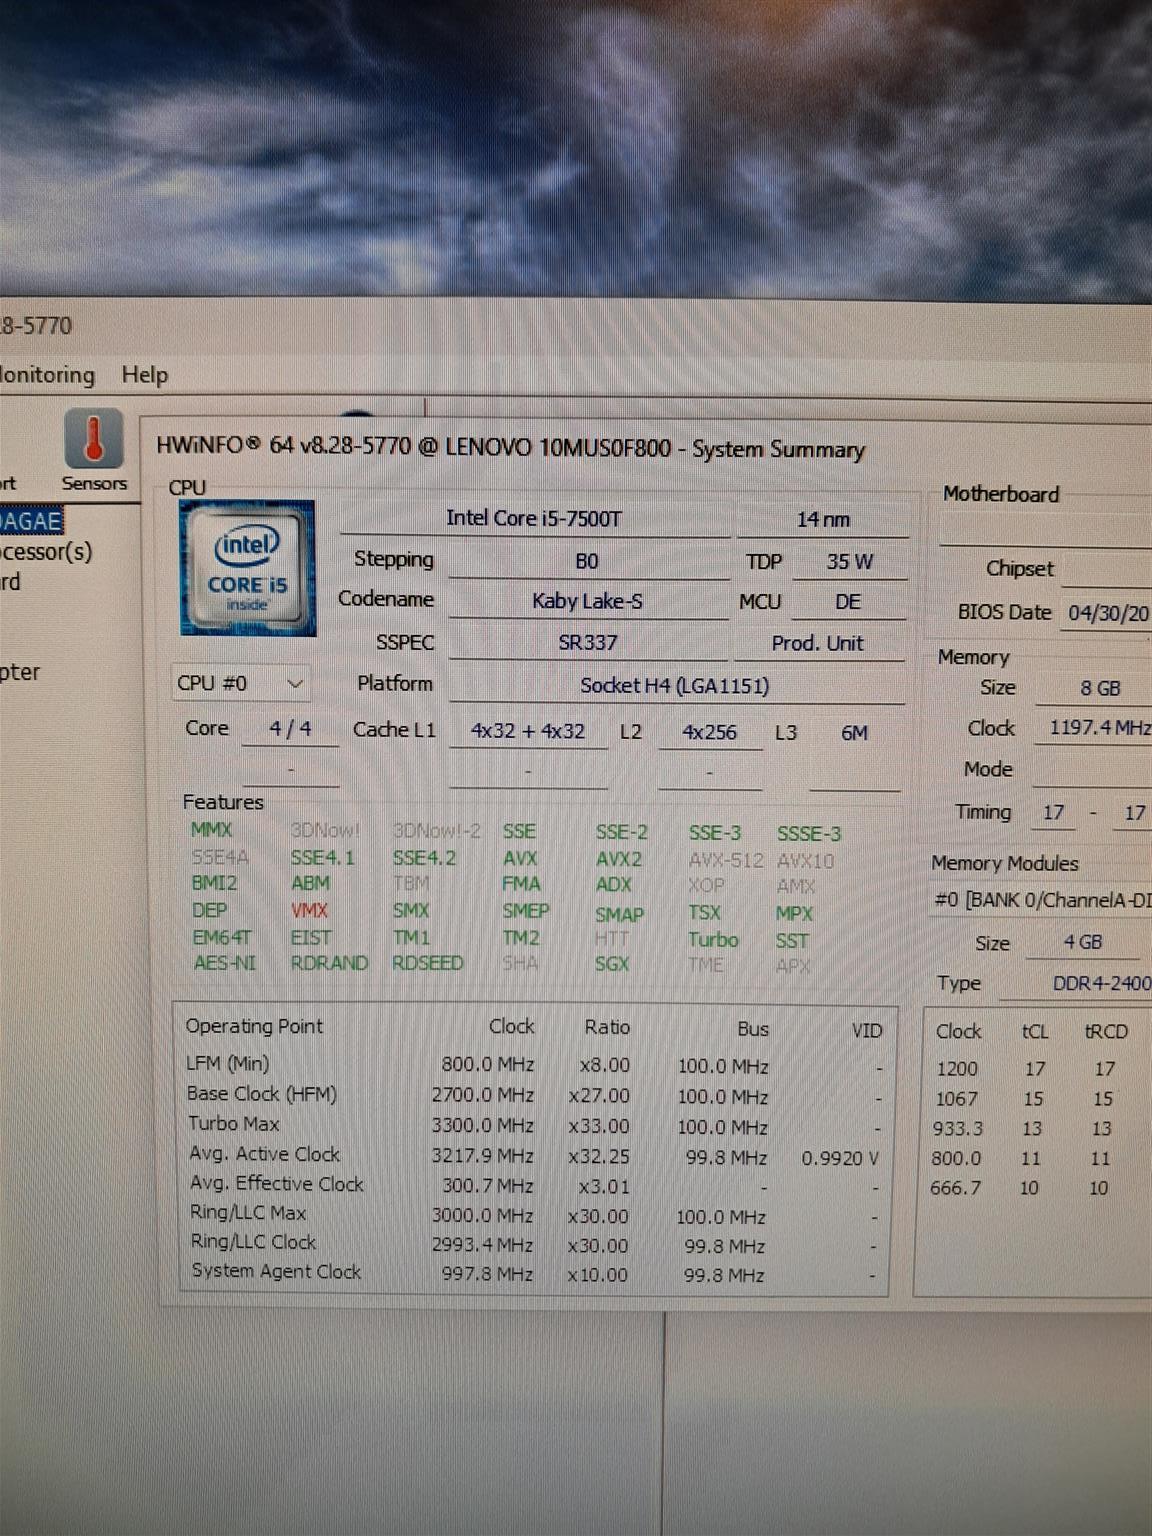The height and width of the screenshot is (1536, 1152).
Task: Expand the CPU #0 selector dropdown
Action: point(240,683)
